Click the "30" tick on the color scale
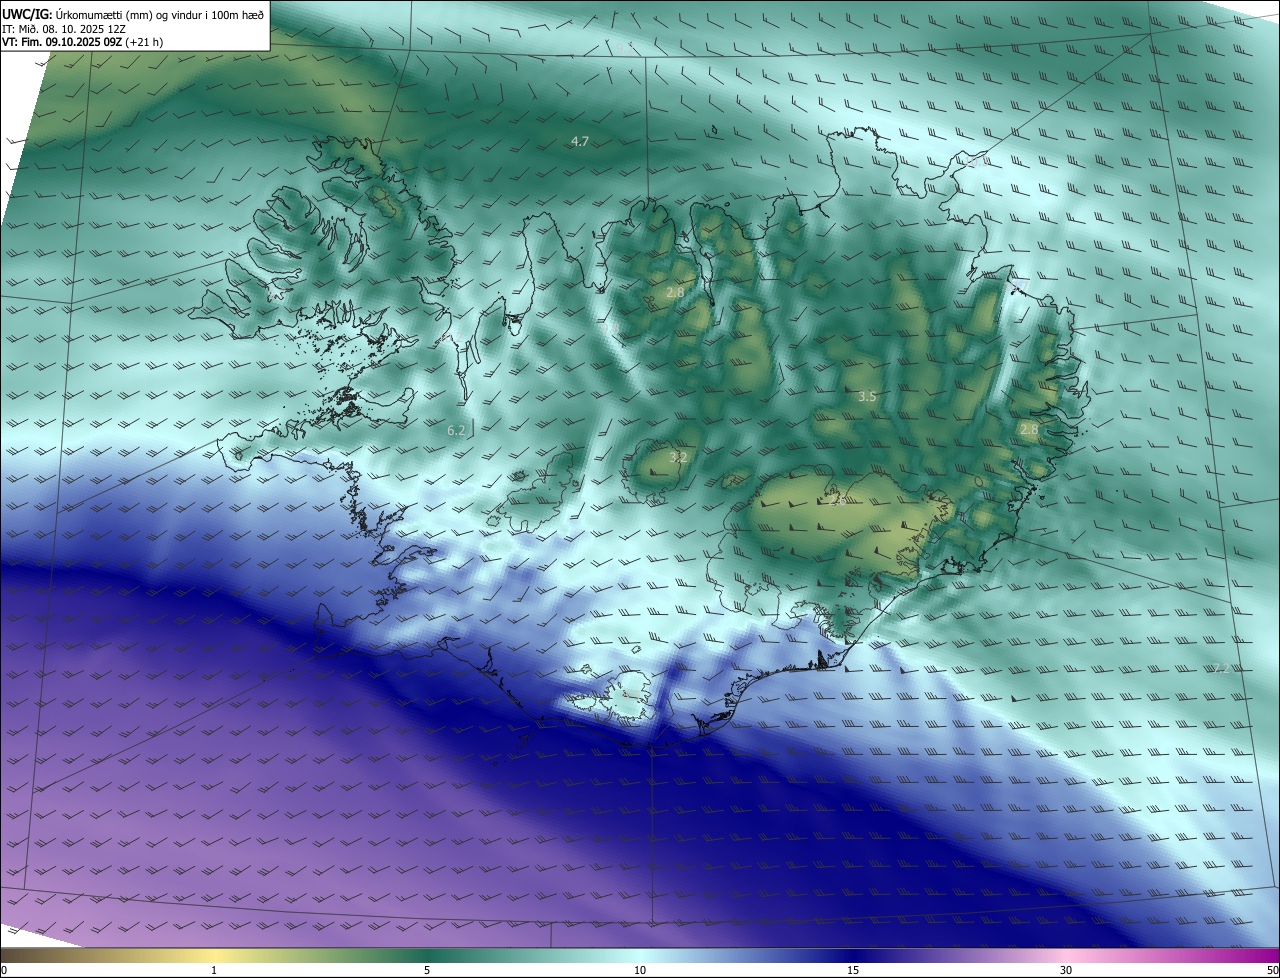Viewport: 1280px width, 978px height. click(x=1066, y=970)
